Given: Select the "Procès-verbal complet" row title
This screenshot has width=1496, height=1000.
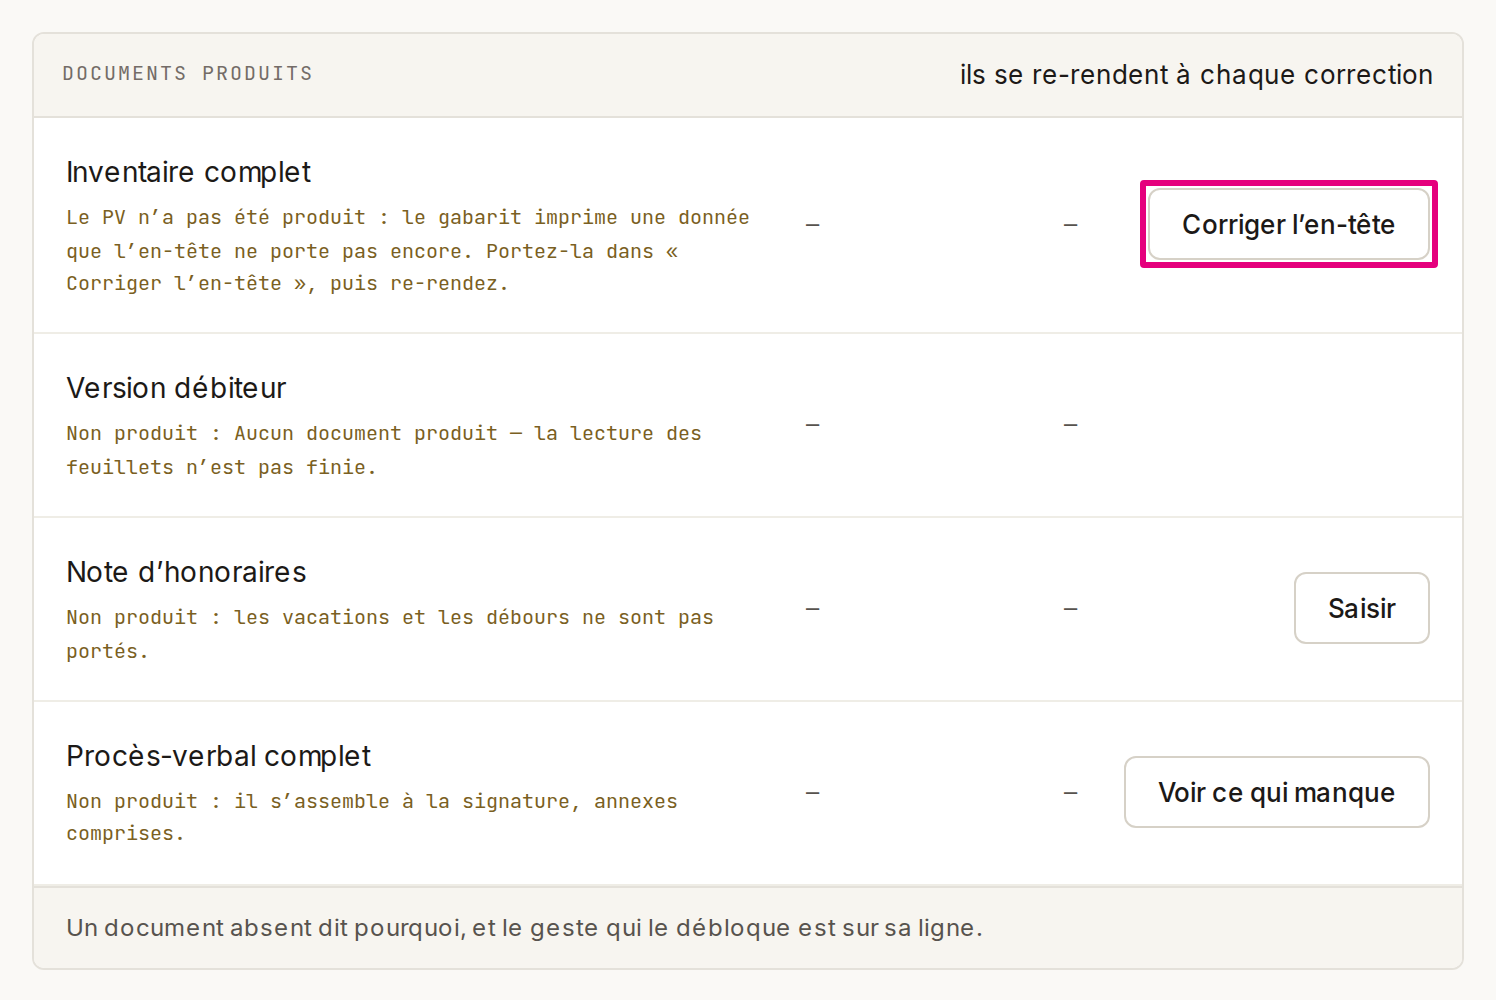Looking at the screenshot, I should pyautogui.click(x=218, y=756).
